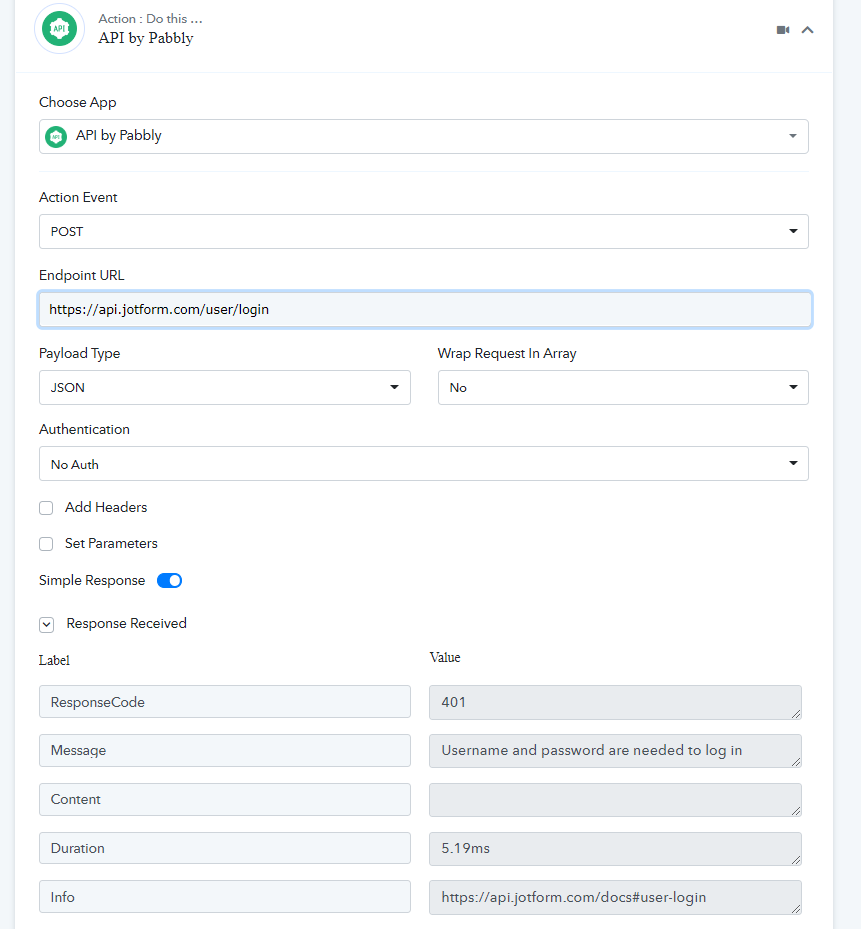Click the Duration label field

(225, 848)
